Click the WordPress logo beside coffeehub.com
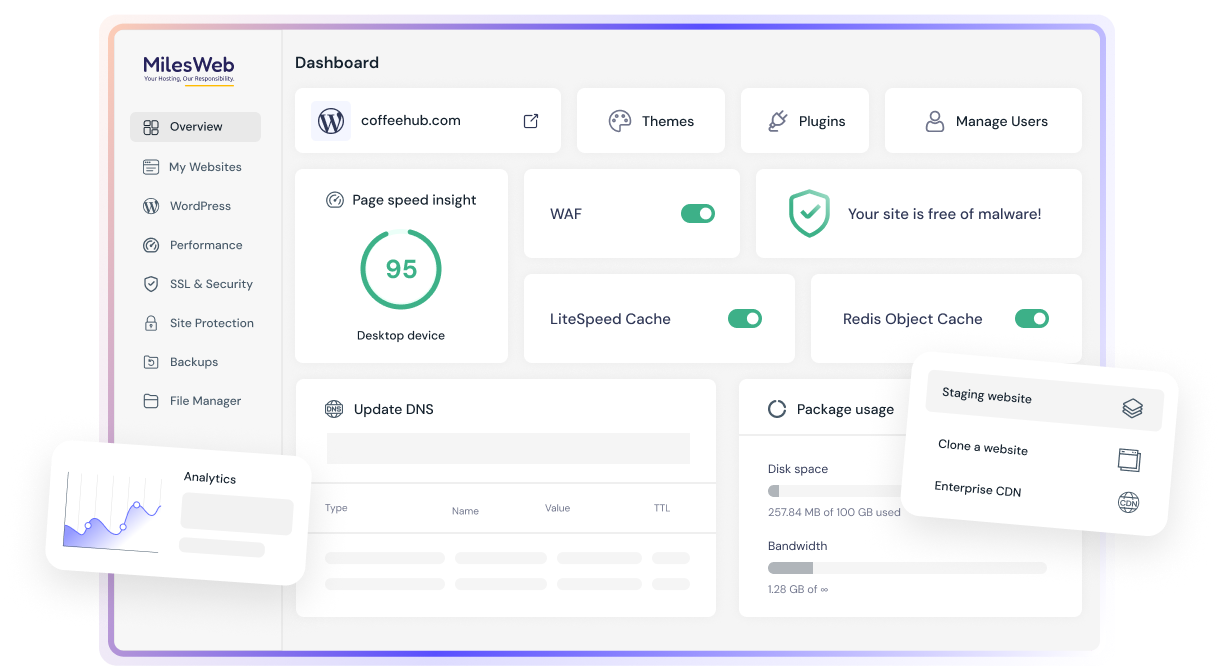This screenshot has height=666, width=1224. (x=331, y=121)
